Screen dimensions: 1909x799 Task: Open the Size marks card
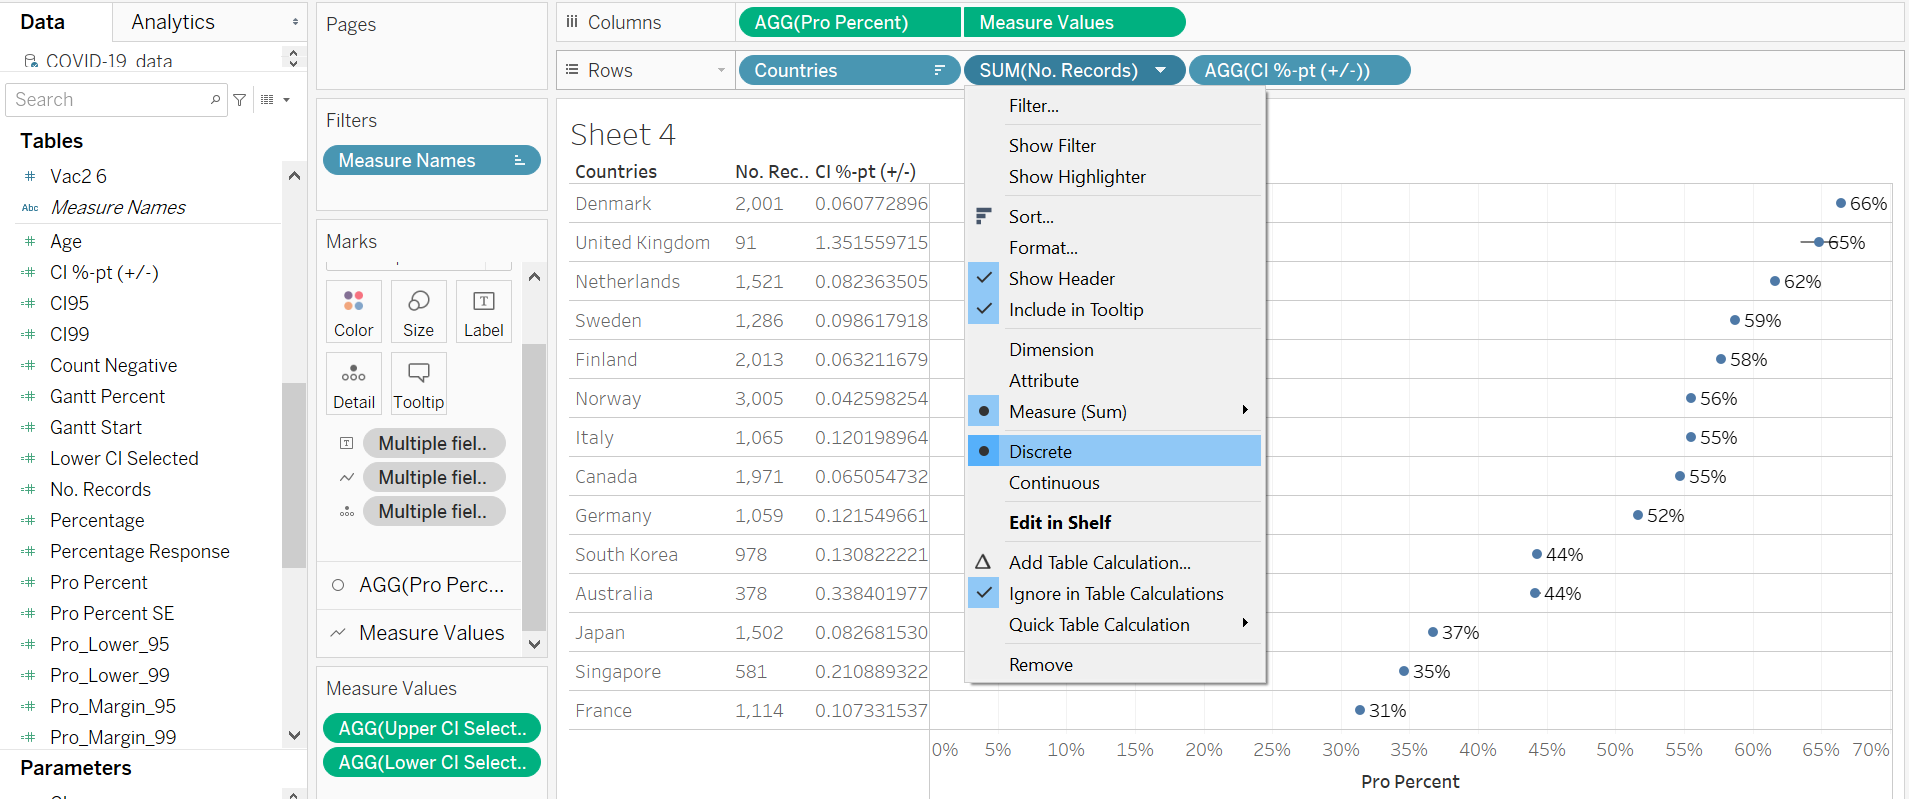pyautogui.click(x=418, y=312)
